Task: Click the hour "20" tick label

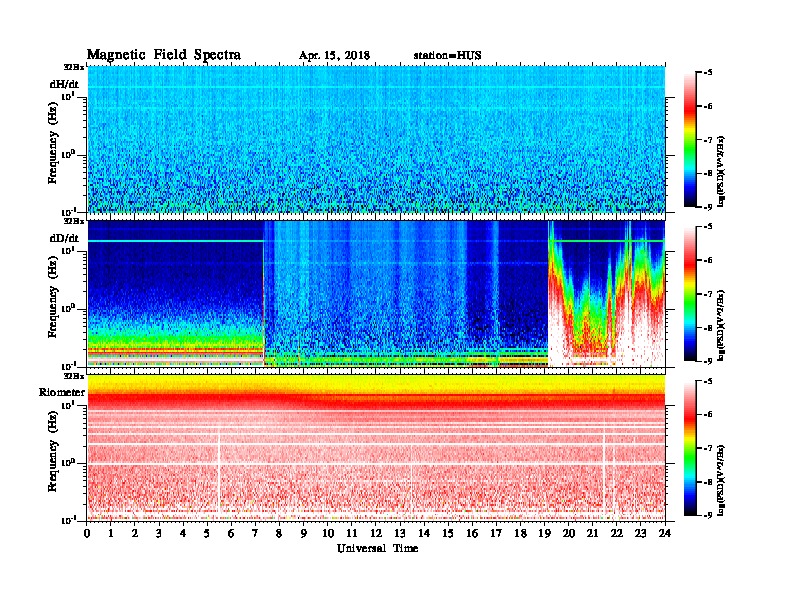Action: pyautogui.click(x=569, y=533)
